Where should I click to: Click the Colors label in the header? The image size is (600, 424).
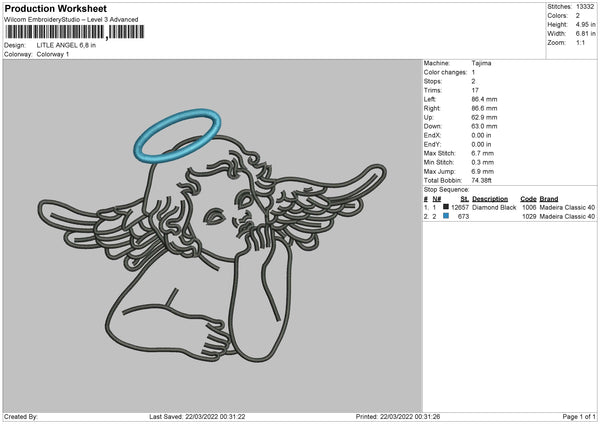[557, 16]
